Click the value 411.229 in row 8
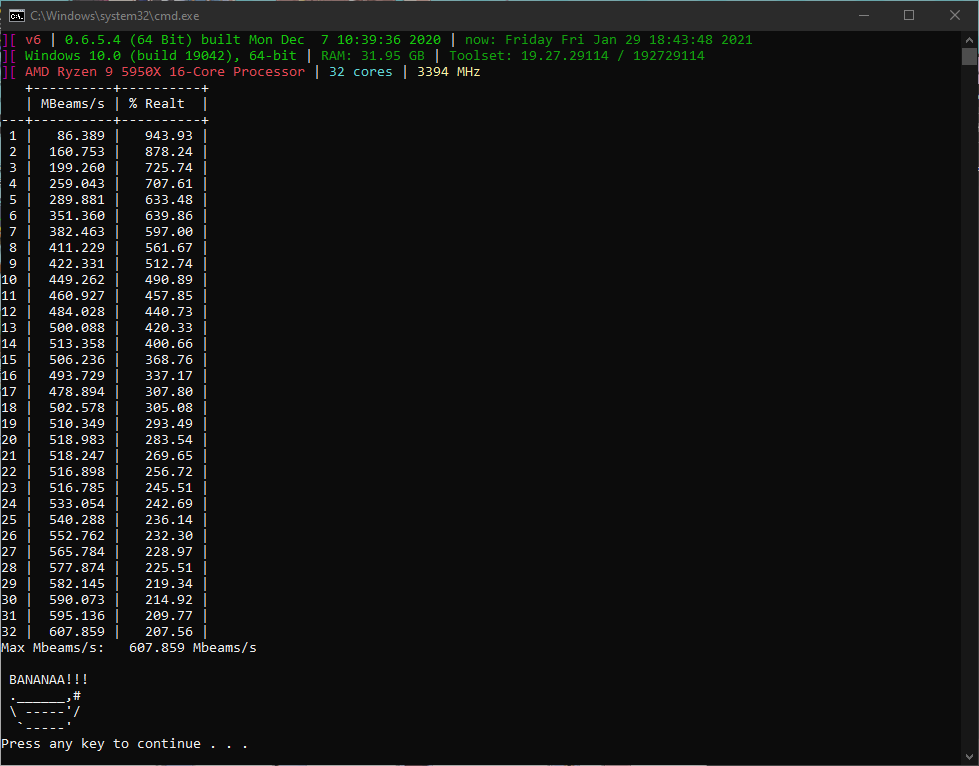979x766 pixels. coord(77,248)
